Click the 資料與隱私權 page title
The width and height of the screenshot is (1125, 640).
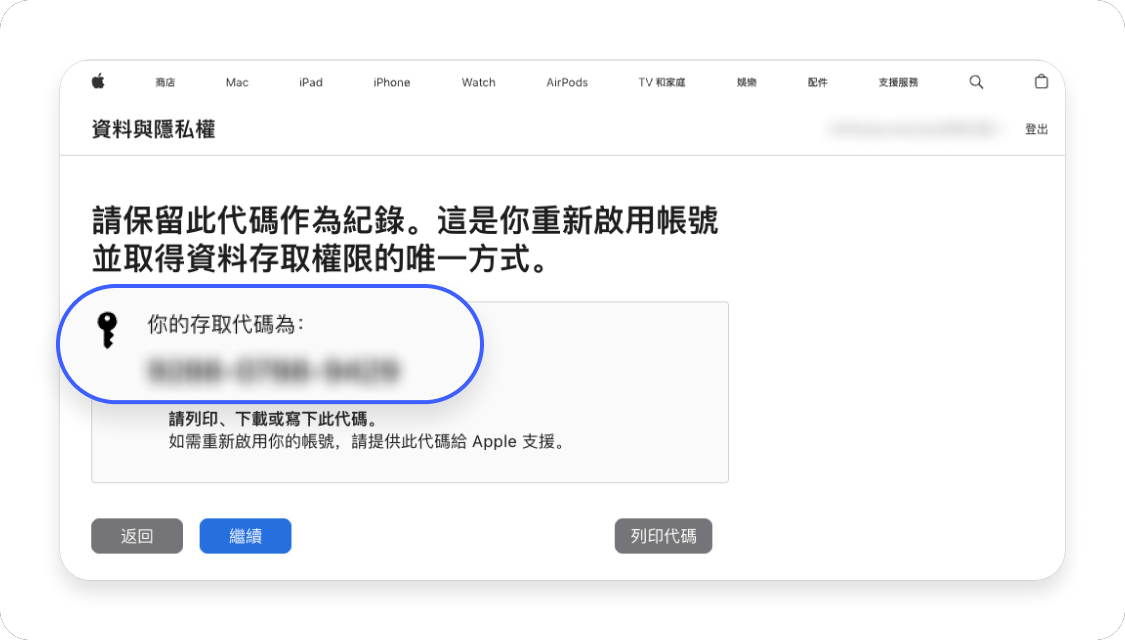(154, 129)
